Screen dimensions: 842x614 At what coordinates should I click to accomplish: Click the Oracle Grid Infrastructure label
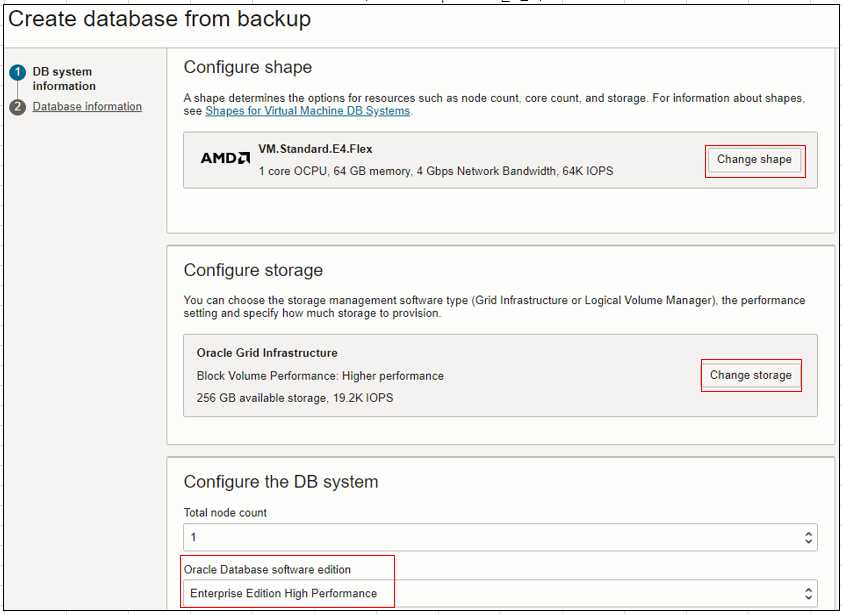(267, 353)
